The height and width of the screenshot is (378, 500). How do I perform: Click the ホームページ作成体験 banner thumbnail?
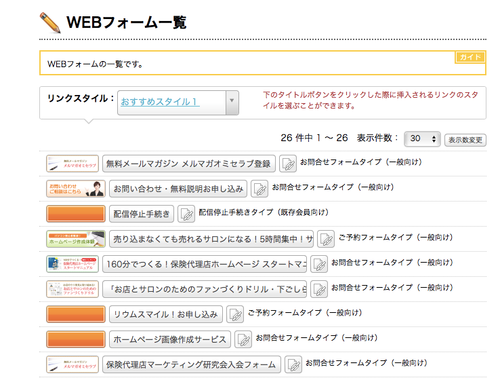pos(76,239)
